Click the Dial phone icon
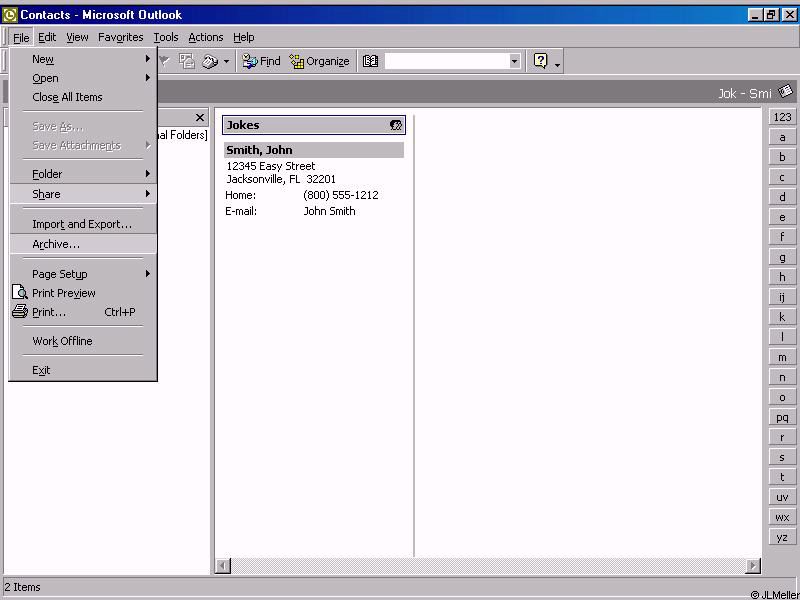800x600 pixels. [x=210, y=61]
